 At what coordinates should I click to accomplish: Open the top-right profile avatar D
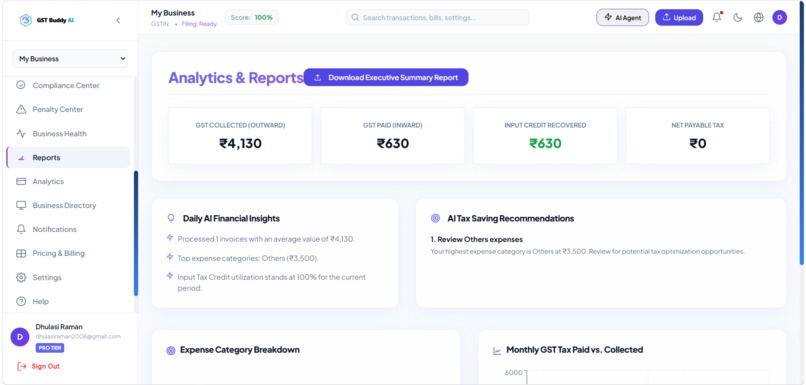point(780,17)
